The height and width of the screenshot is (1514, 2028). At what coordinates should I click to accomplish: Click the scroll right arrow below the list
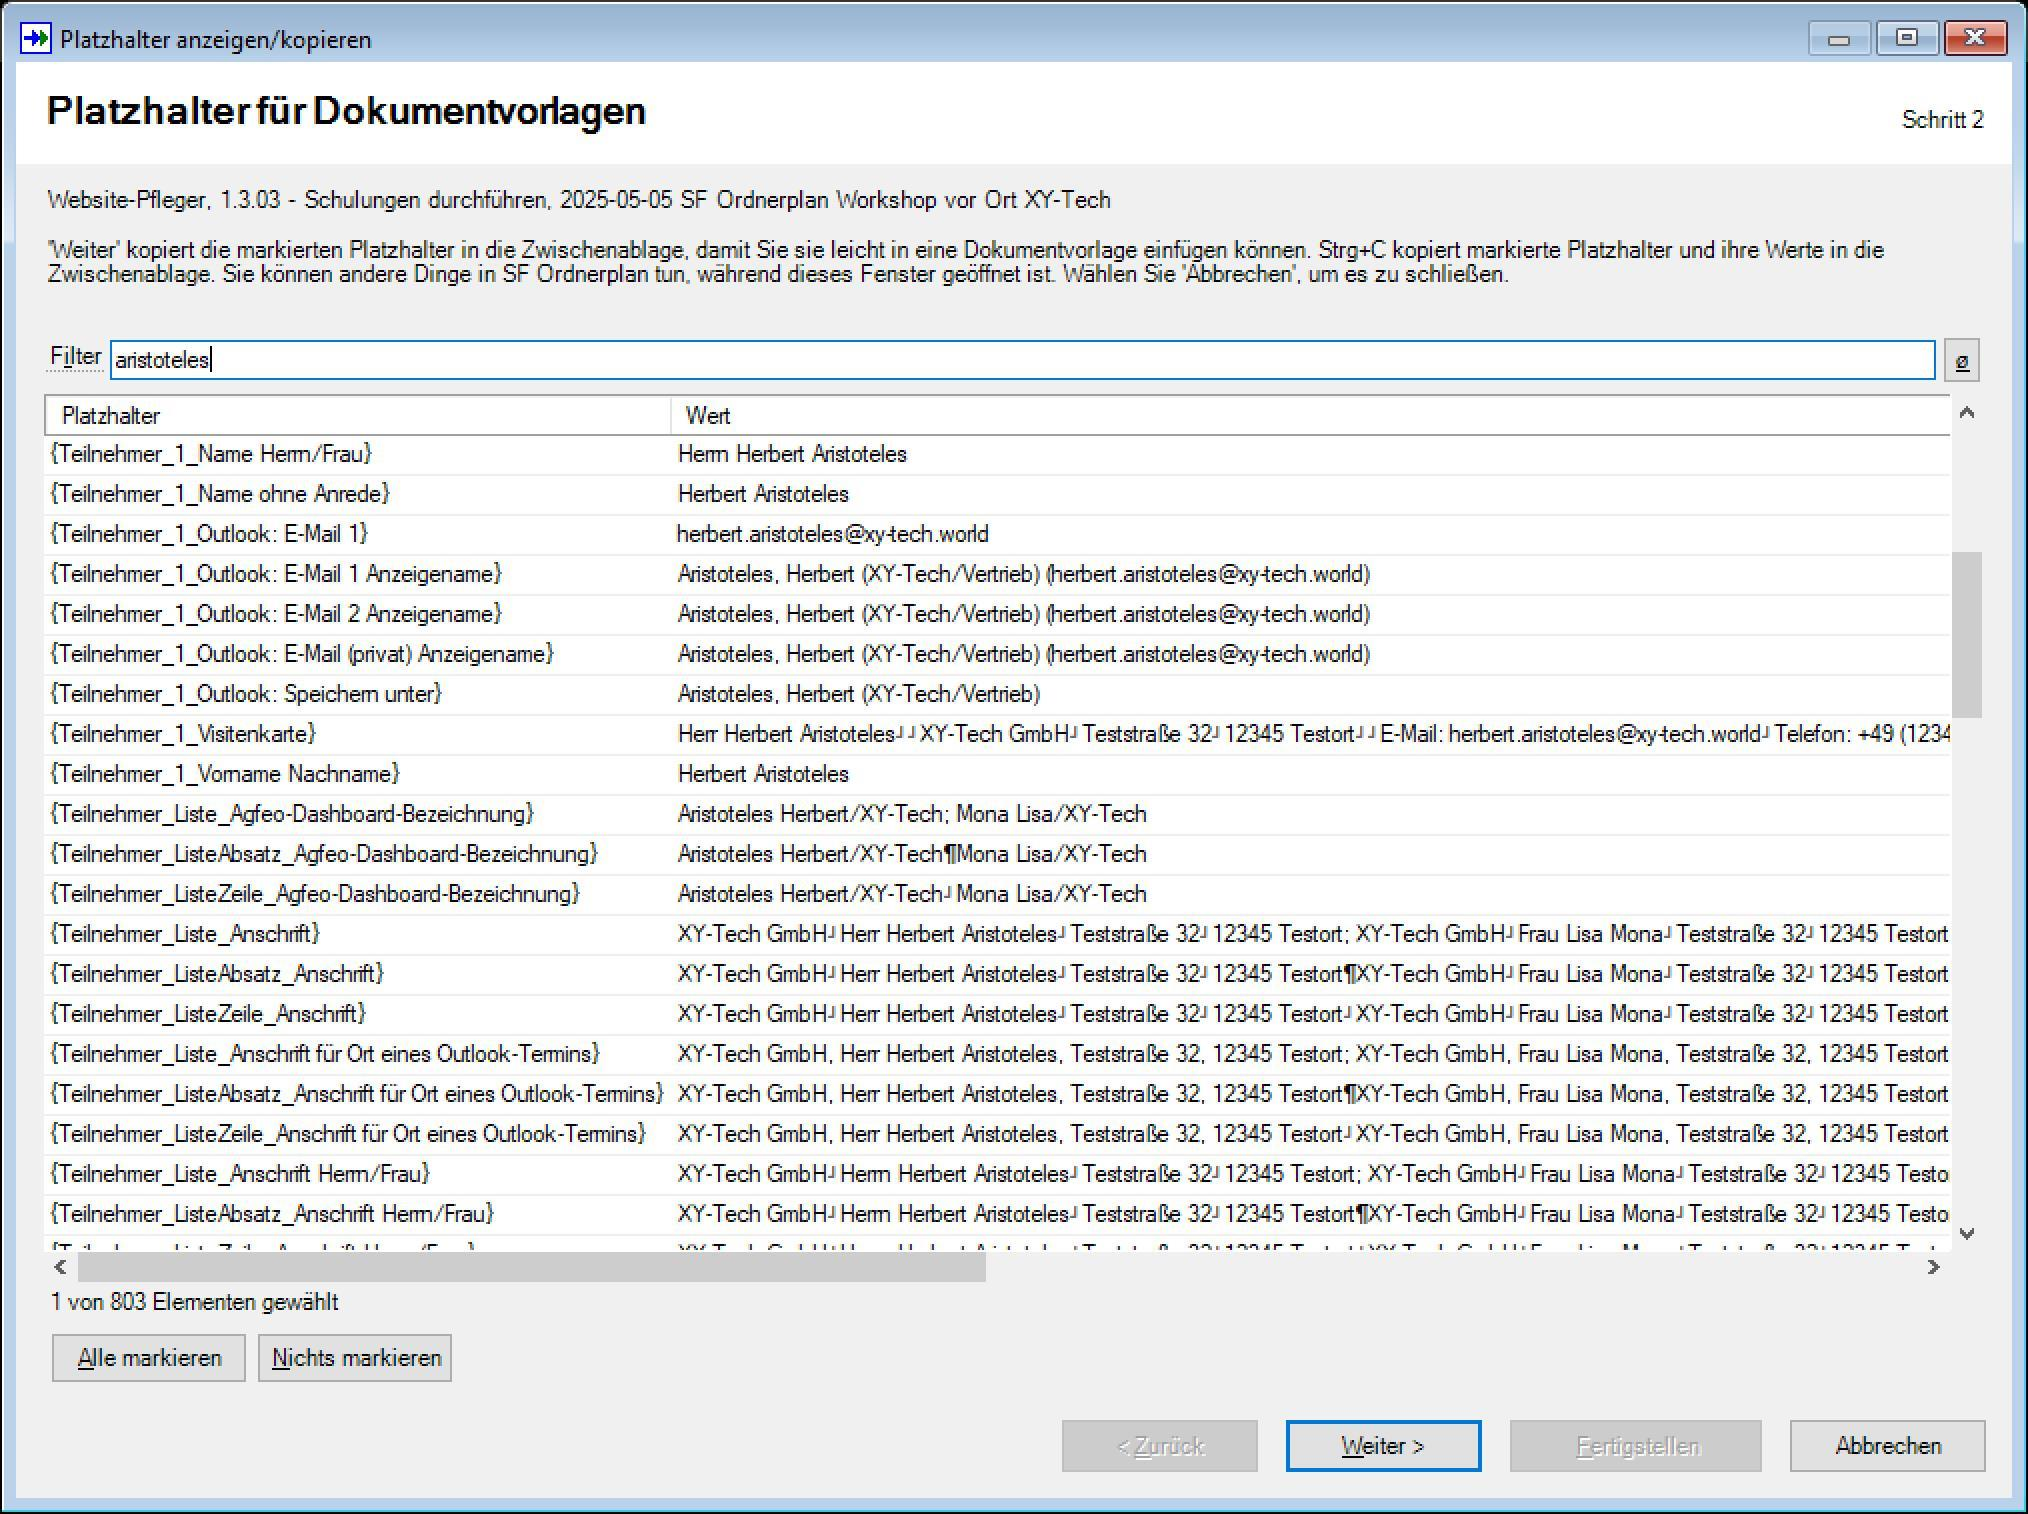1933,1267
